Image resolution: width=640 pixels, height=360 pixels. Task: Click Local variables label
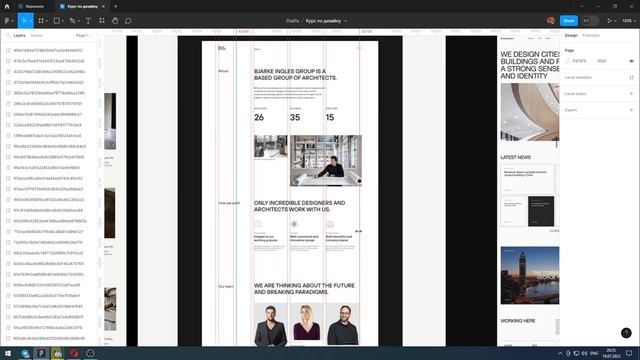tap(578, 77)
